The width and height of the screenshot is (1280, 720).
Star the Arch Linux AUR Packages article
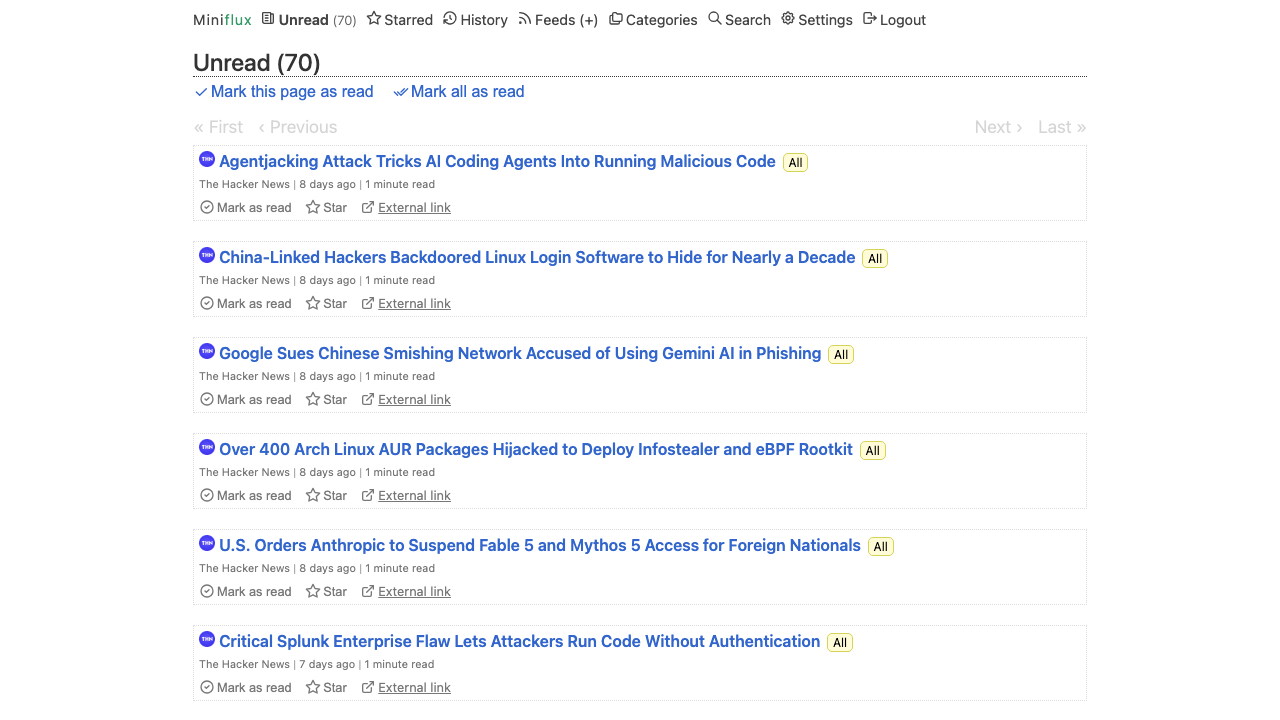point(327,496)
